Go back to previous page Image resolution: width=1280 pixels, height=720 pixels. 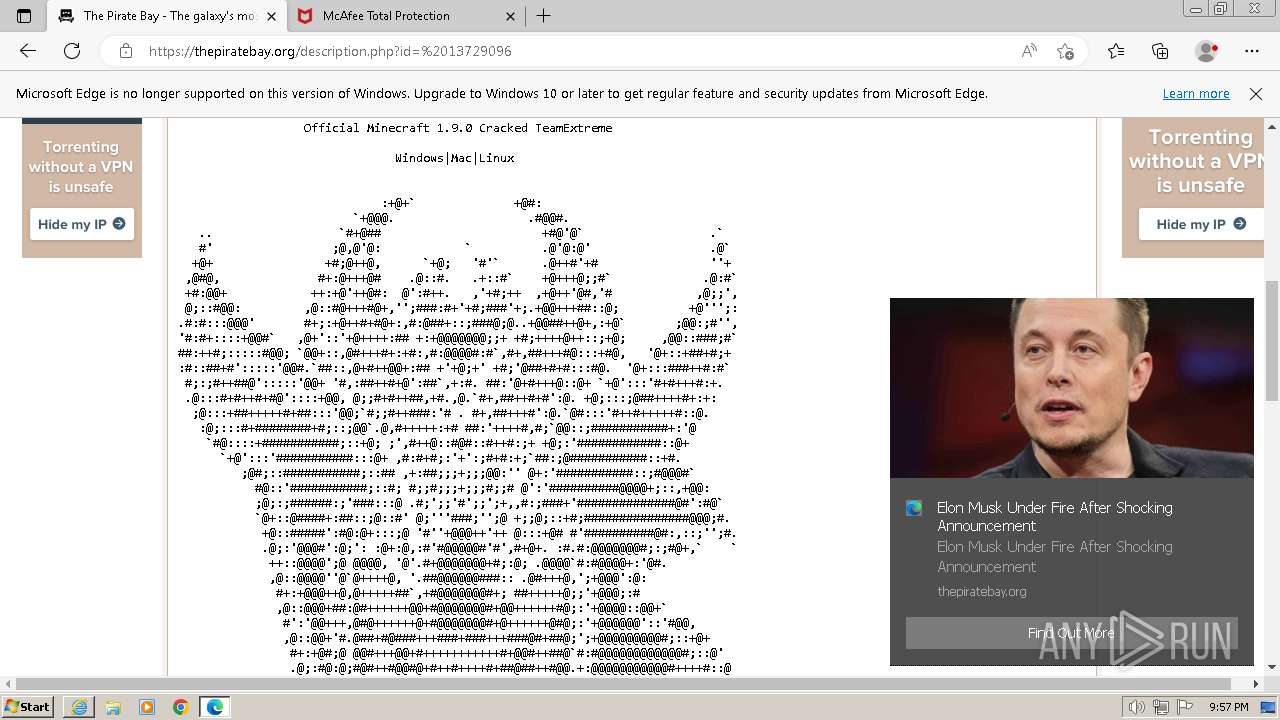[x=28, y=51]
